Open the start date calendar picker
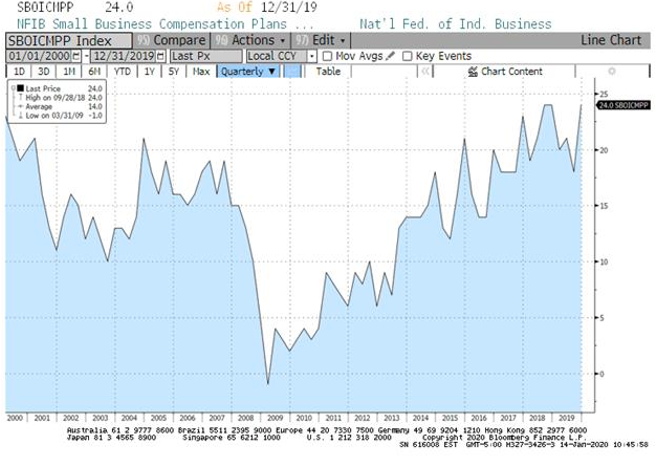 76,56
